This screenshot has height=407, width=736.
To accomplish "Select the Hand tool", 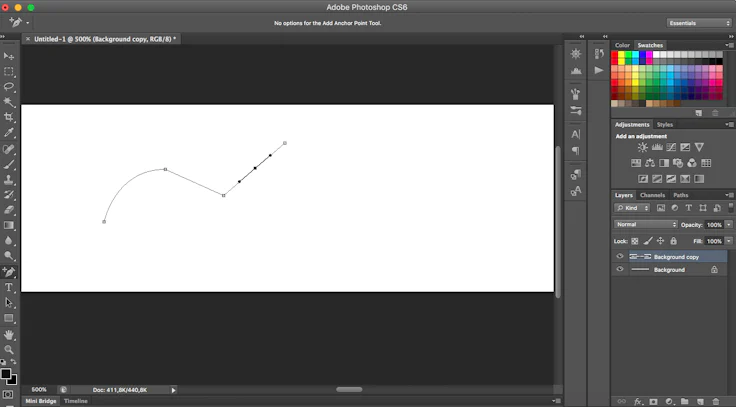I will coord(8,335).
